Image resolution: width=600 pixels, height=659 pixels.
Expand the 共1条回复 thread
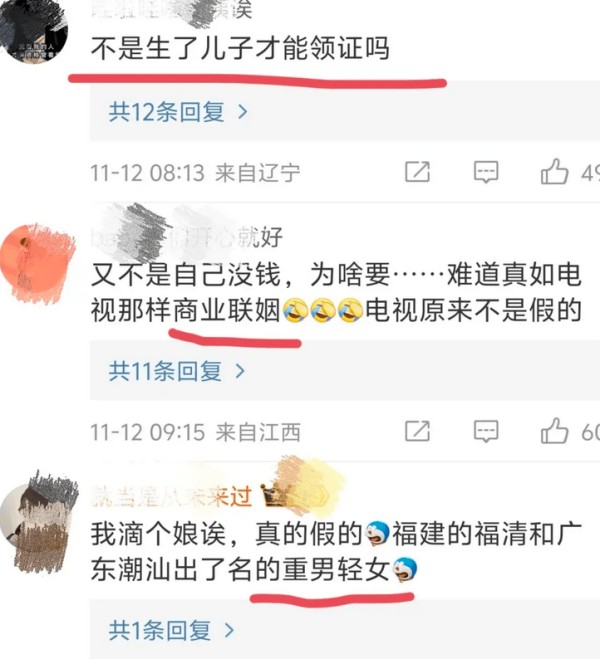171,630
